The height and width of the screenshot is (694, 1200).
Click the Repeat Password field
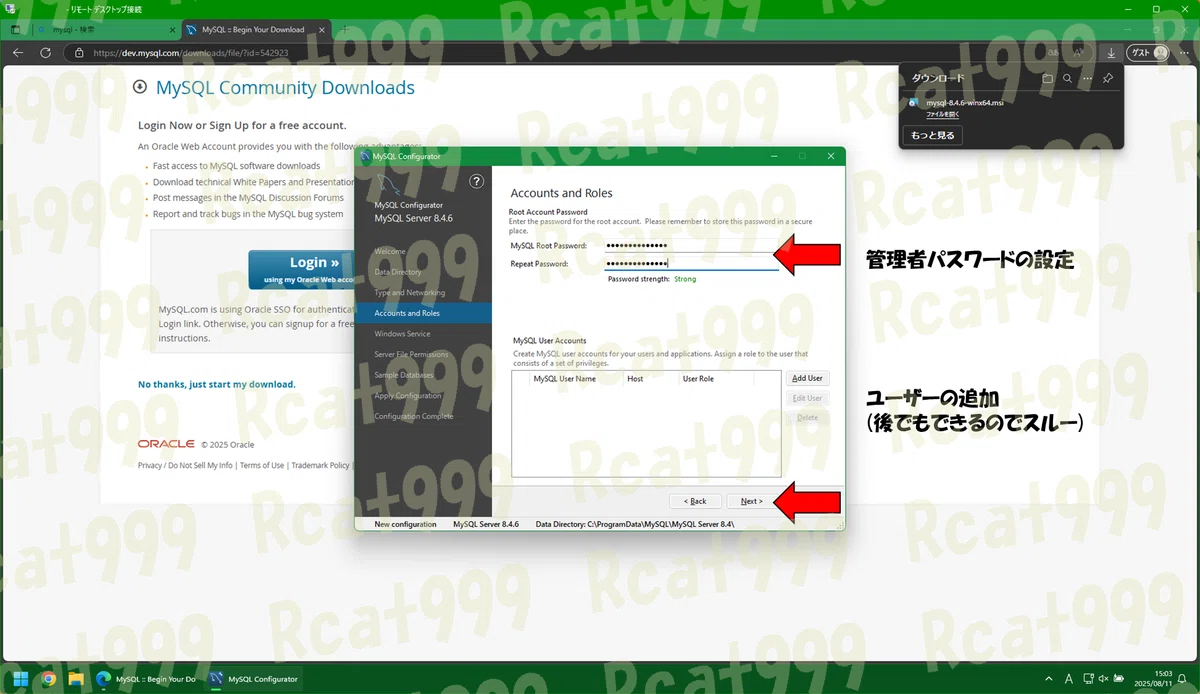pyautogui.click(x=691, y=264)
